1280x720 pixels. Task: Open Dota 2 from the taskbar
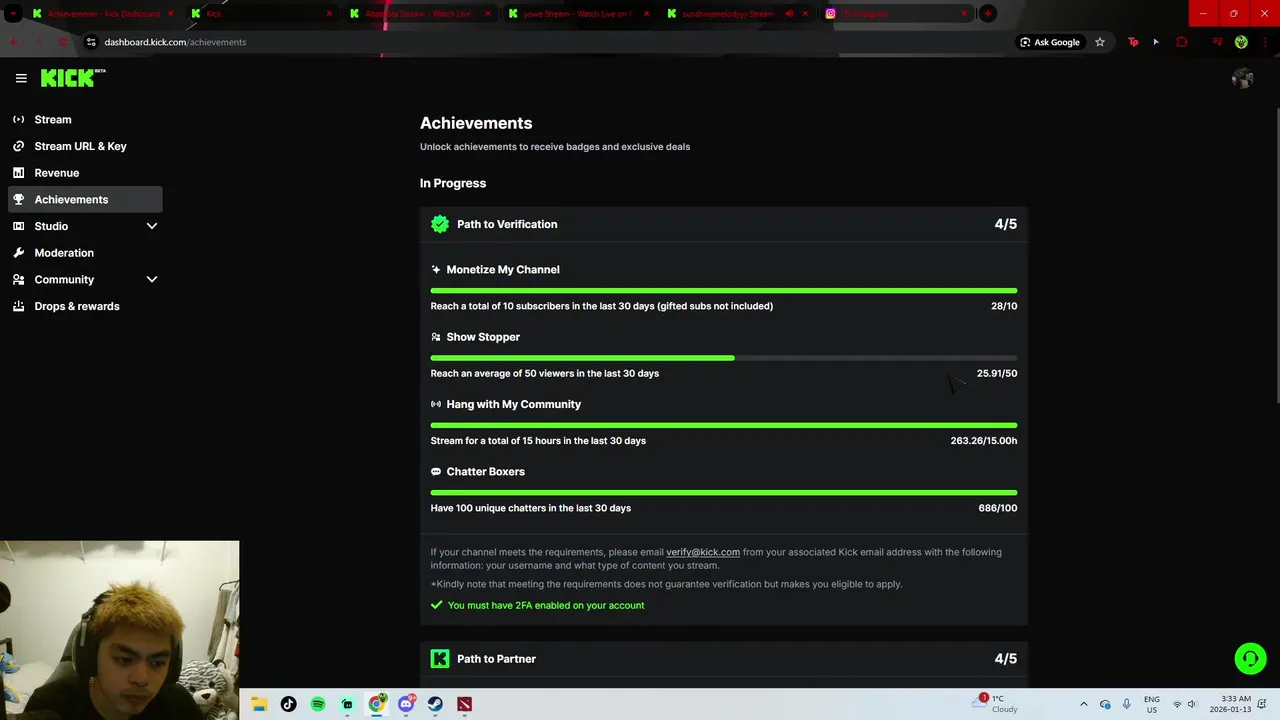click(465, 704)
